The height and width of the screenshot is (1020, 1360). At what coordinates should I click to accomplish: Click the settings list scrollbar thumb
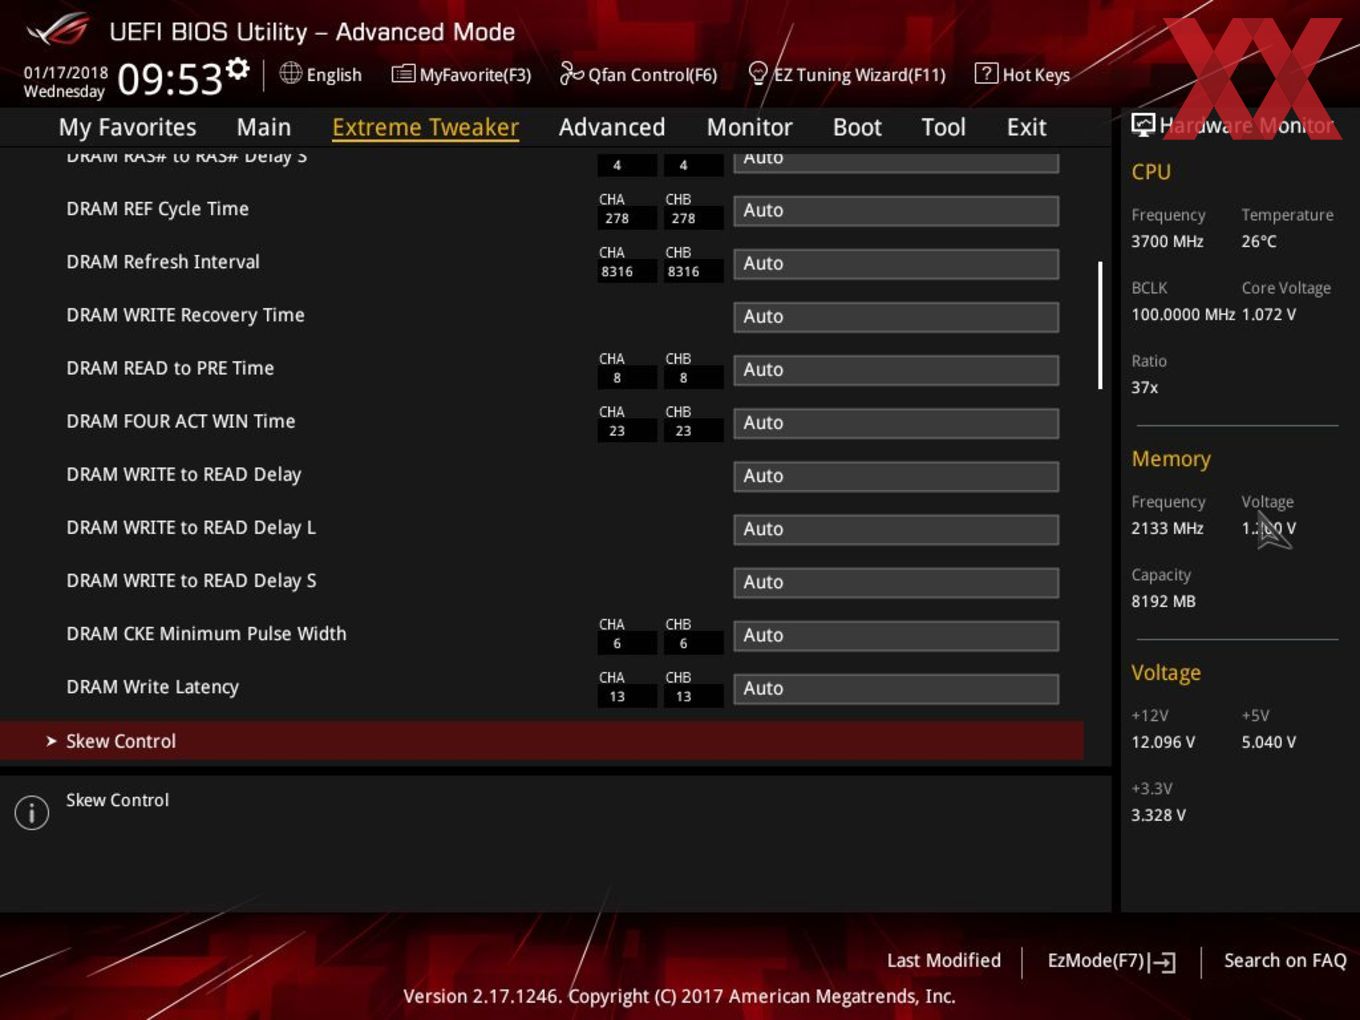pos(1100,326)
